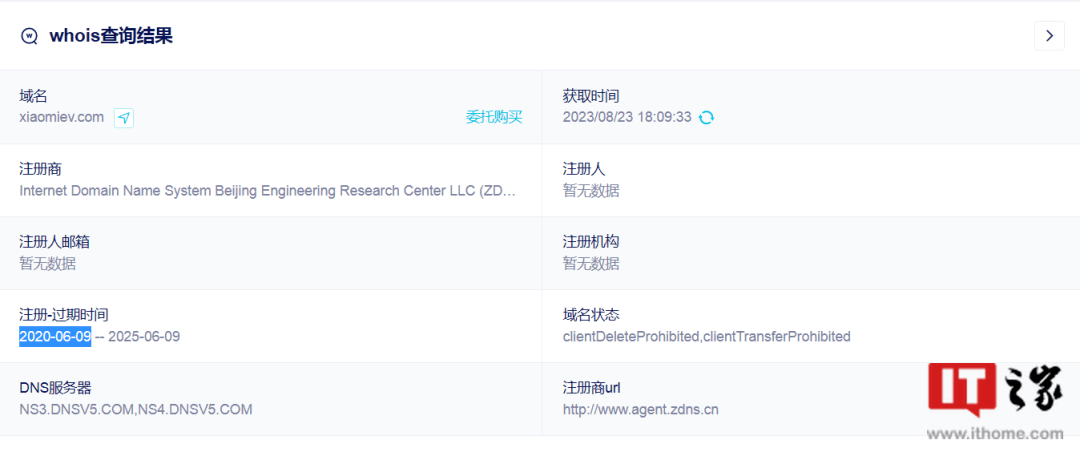Click the 注册商 field label
This screenshot has width=1080, height=456.
(41, 169)
